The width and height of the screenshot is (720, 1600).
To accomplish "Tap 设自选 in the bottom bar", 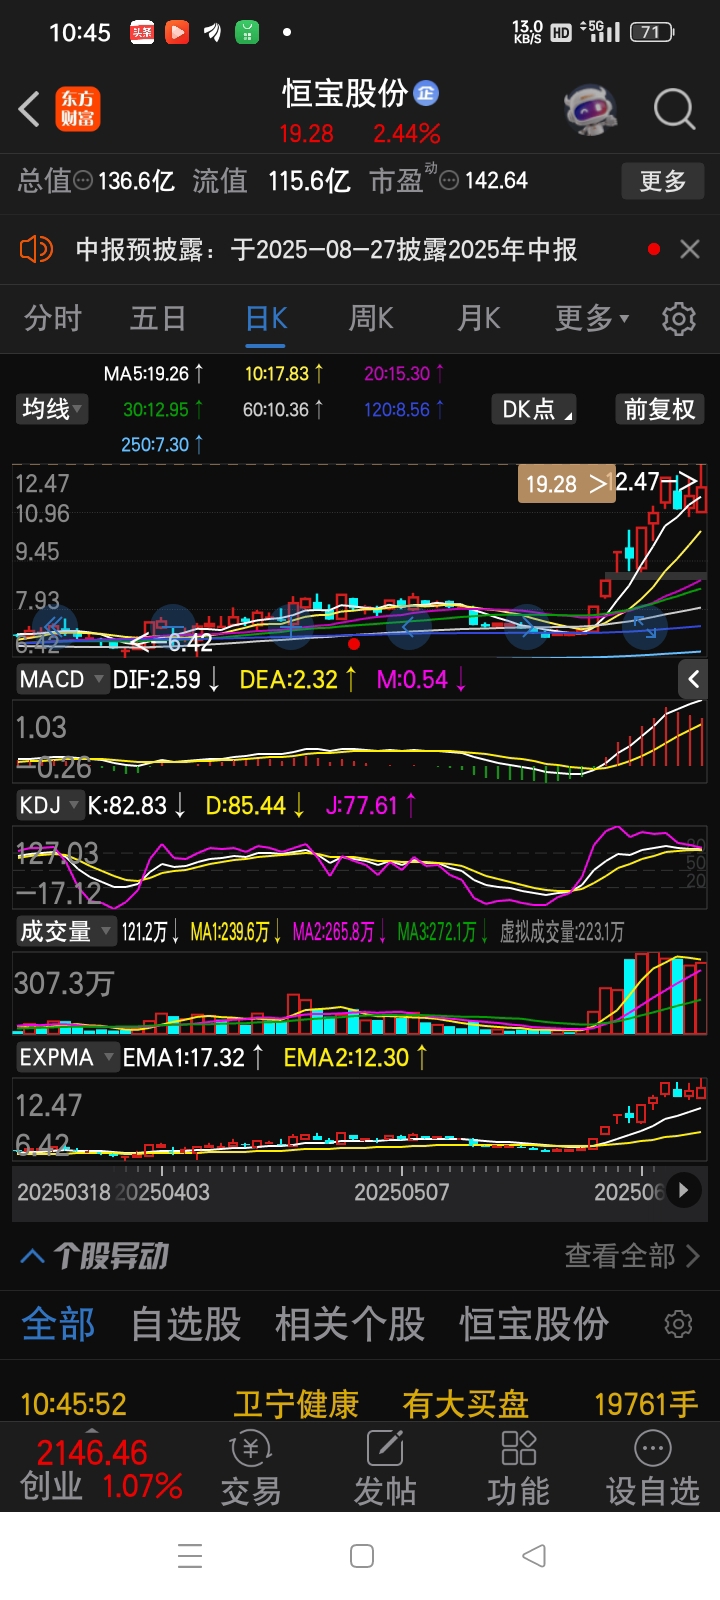I will (653, 1468).
